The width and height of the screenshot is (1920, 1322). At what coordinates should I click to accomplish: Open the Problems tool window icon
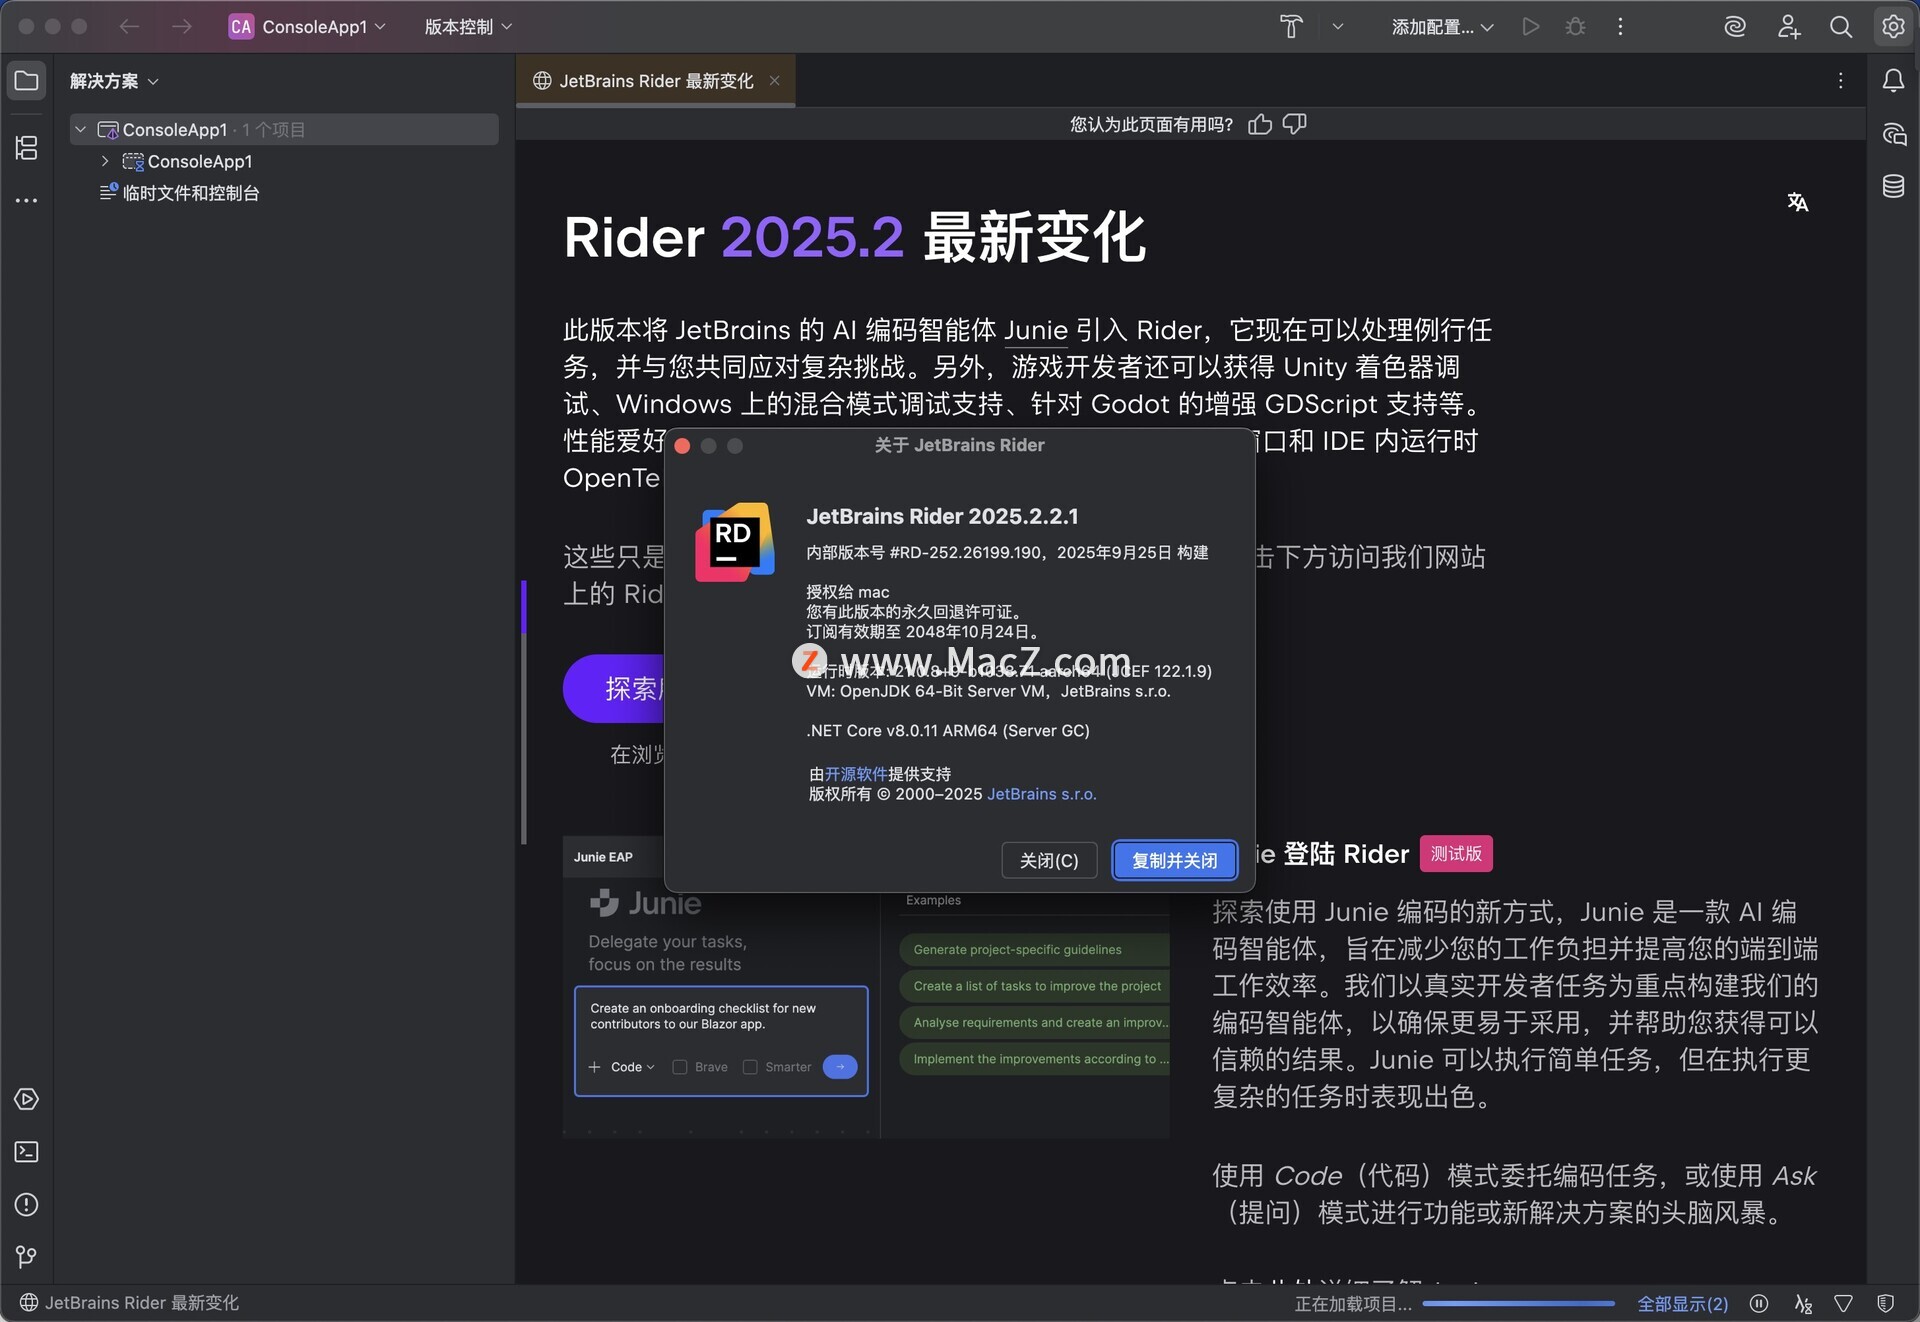(27, 1205)
